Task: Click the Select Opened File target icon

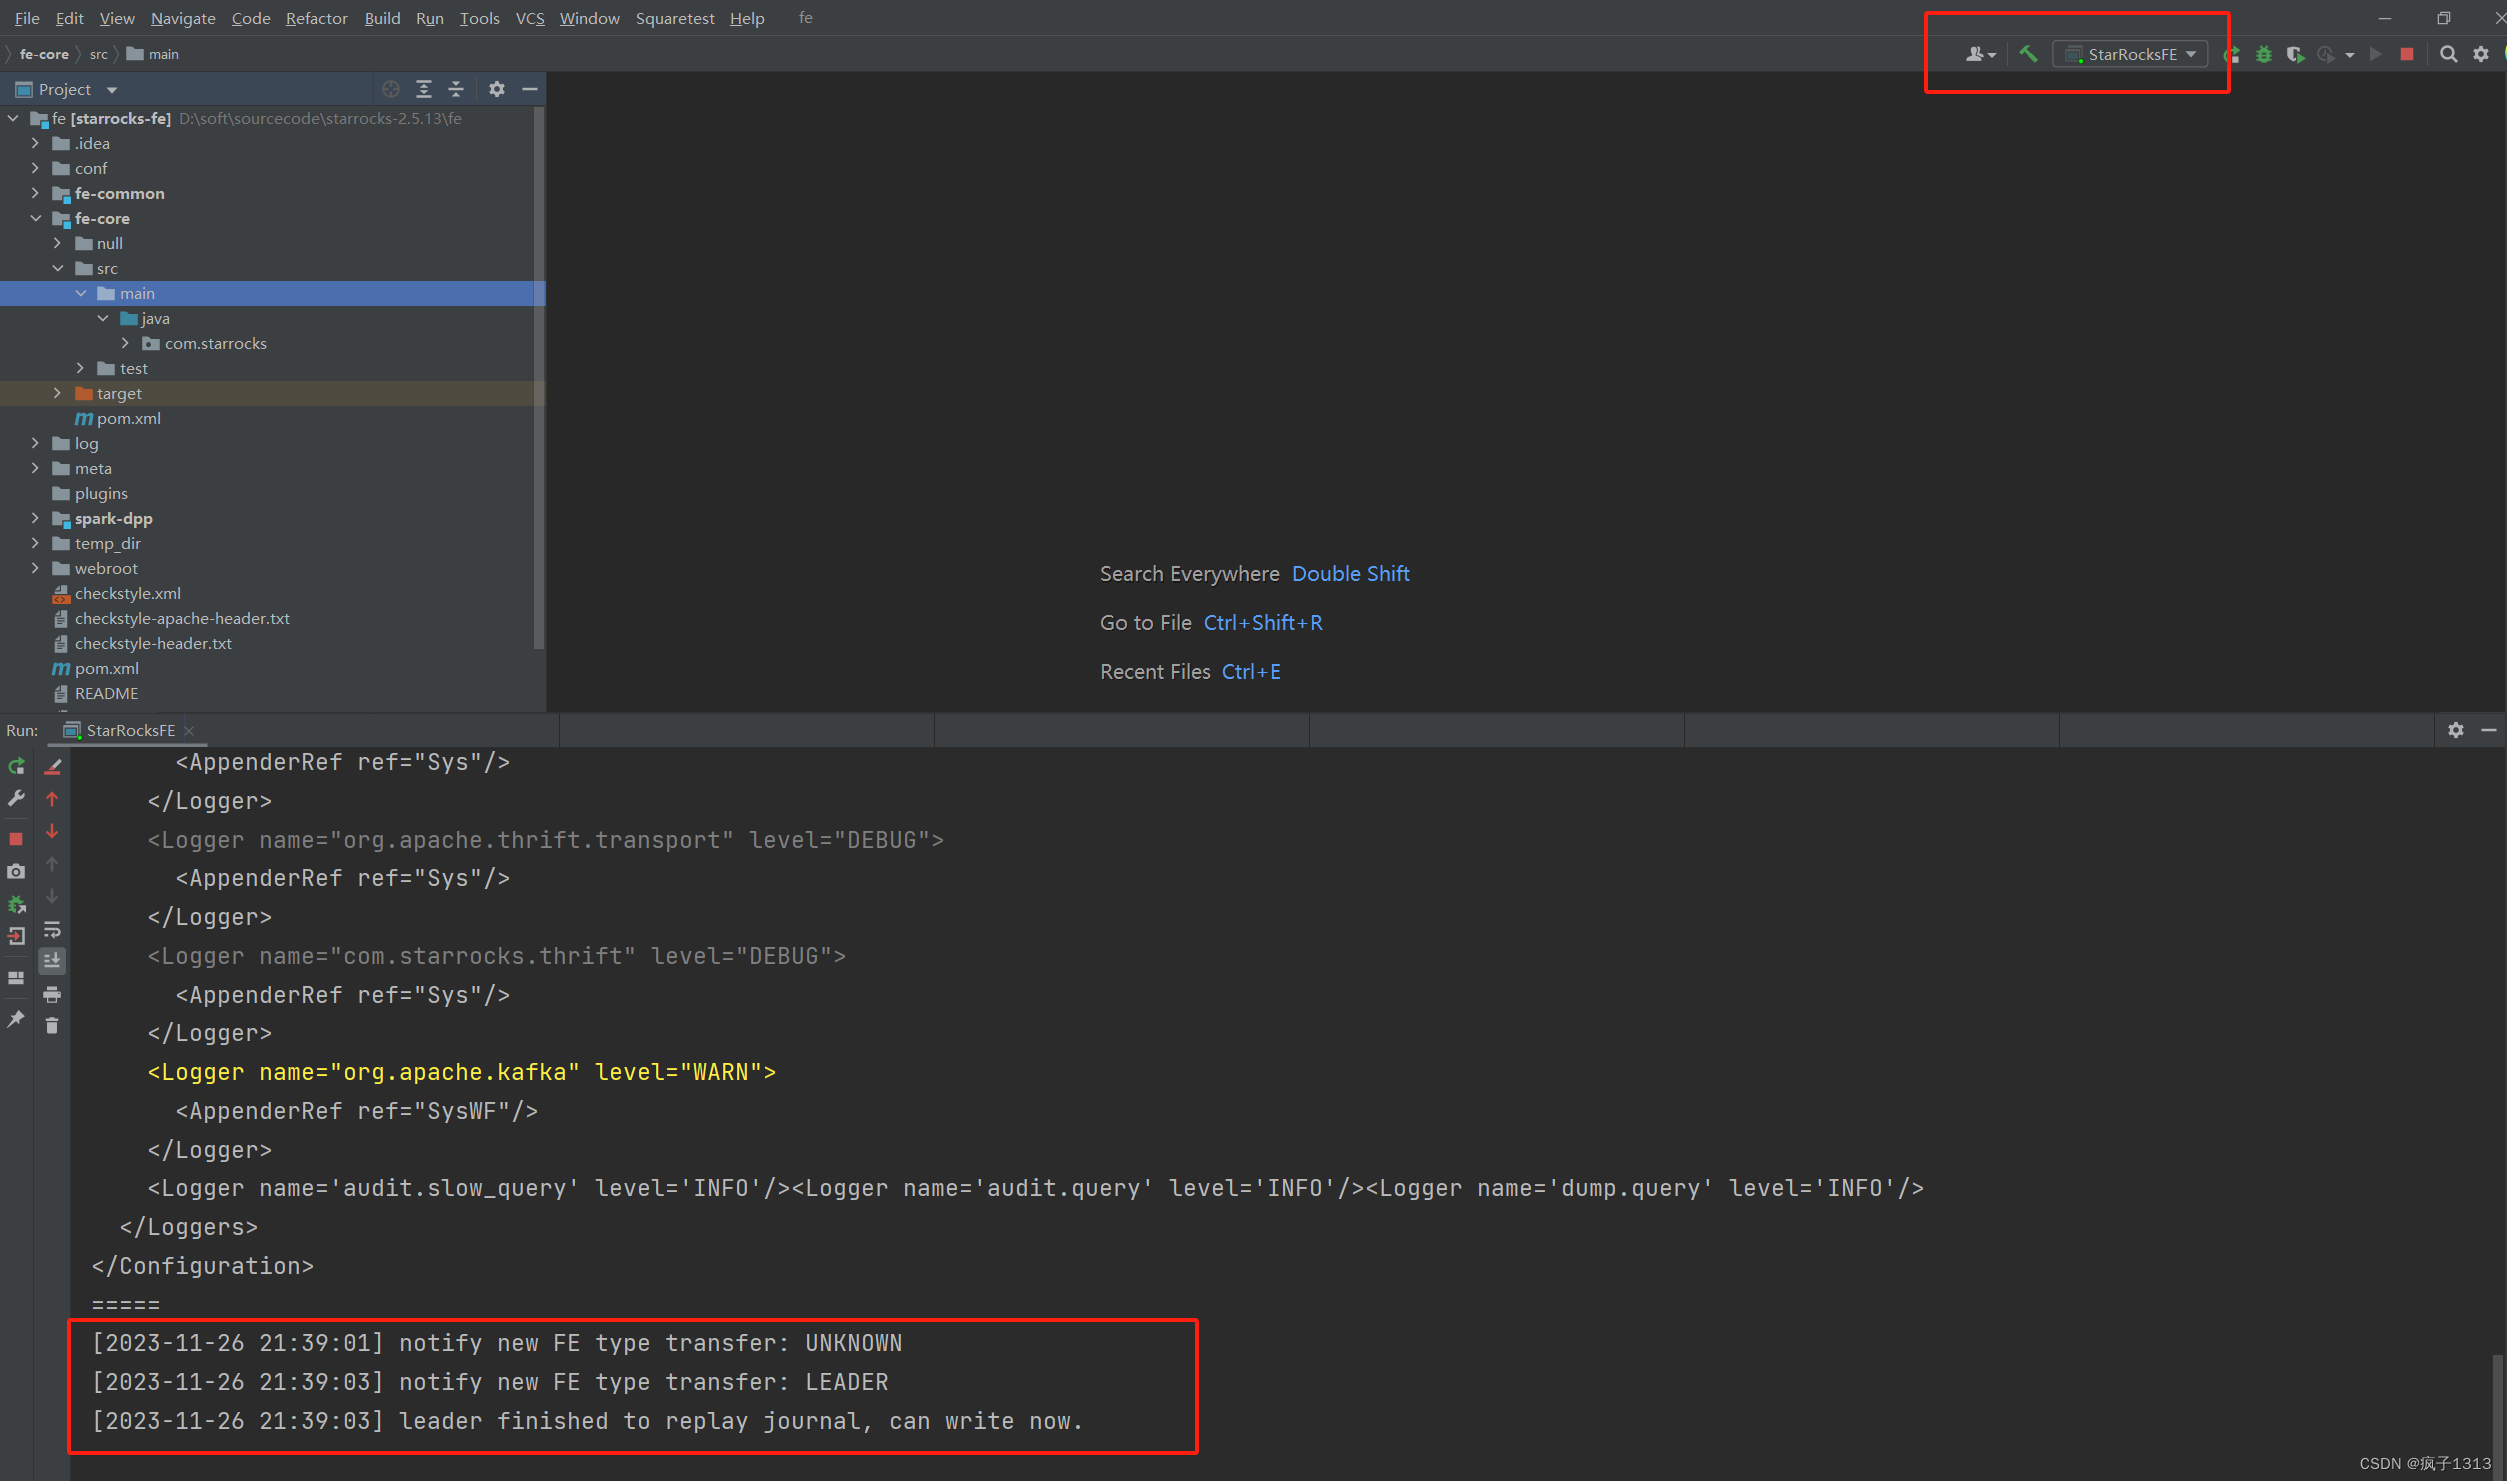Action: [x=391, y=89]
